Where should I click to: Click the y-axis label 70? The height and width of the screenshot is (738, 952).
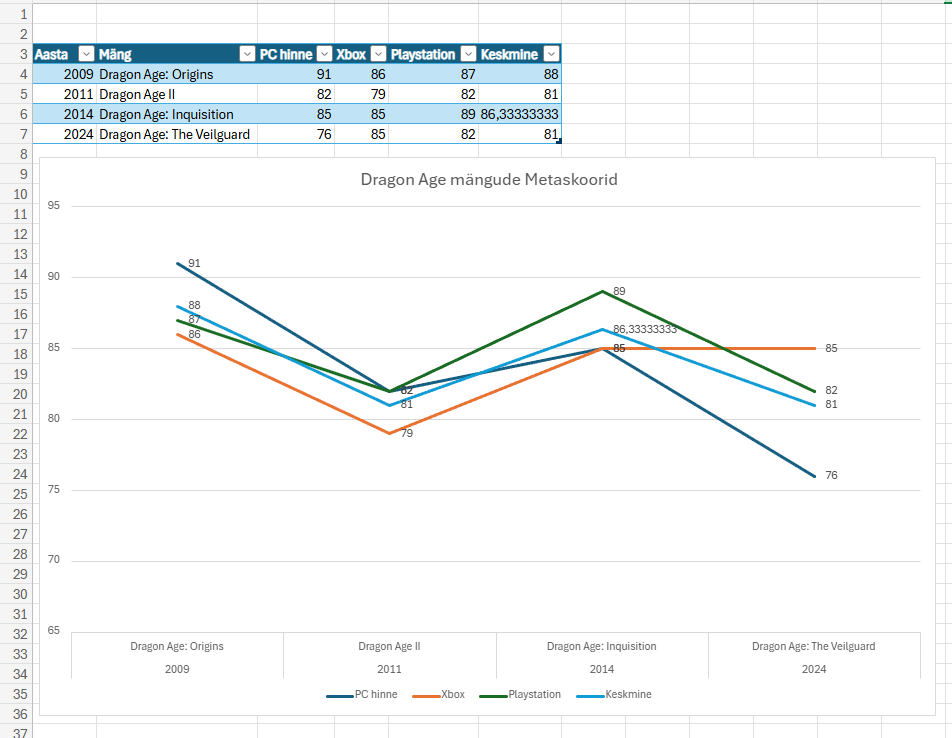click(x=53, y=560)
